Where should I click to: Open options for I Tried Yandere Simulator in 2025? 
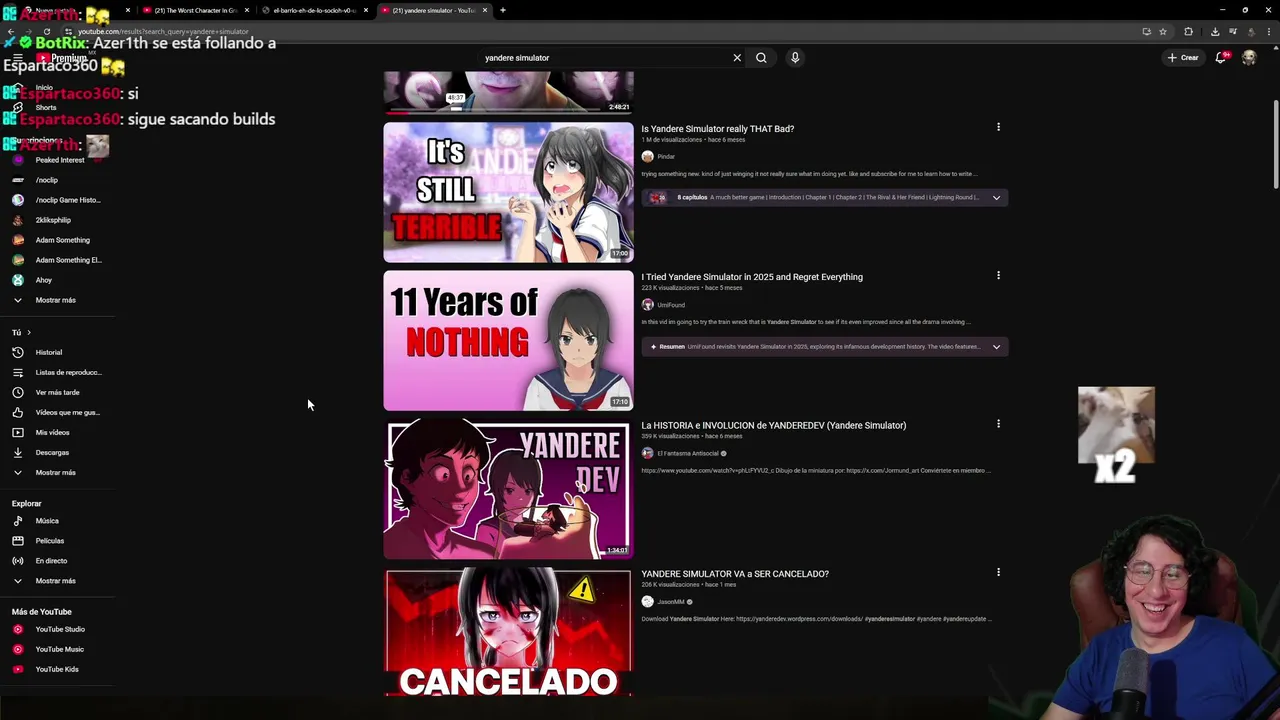click(998, 275)
